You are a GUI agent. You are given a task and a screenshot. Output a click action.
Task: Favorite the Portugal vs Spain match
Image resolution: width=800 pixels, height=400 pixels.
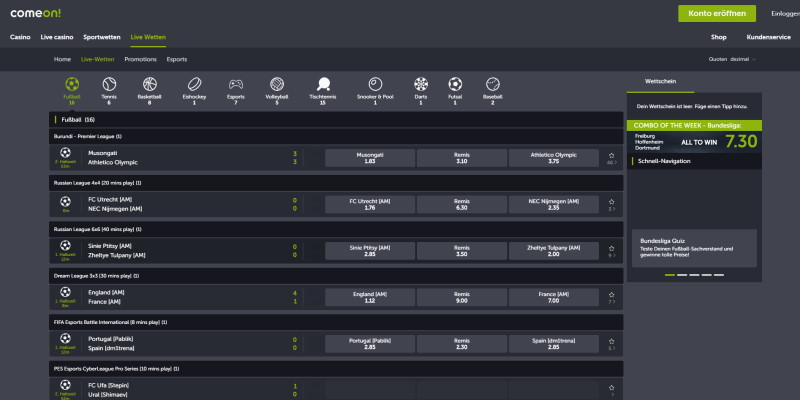click(x=612, y=341)
